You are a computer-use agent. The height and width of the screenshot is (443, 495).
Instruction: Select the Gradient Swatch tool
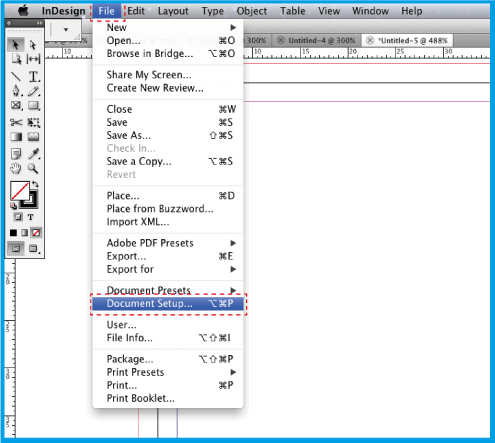[16, 137]
